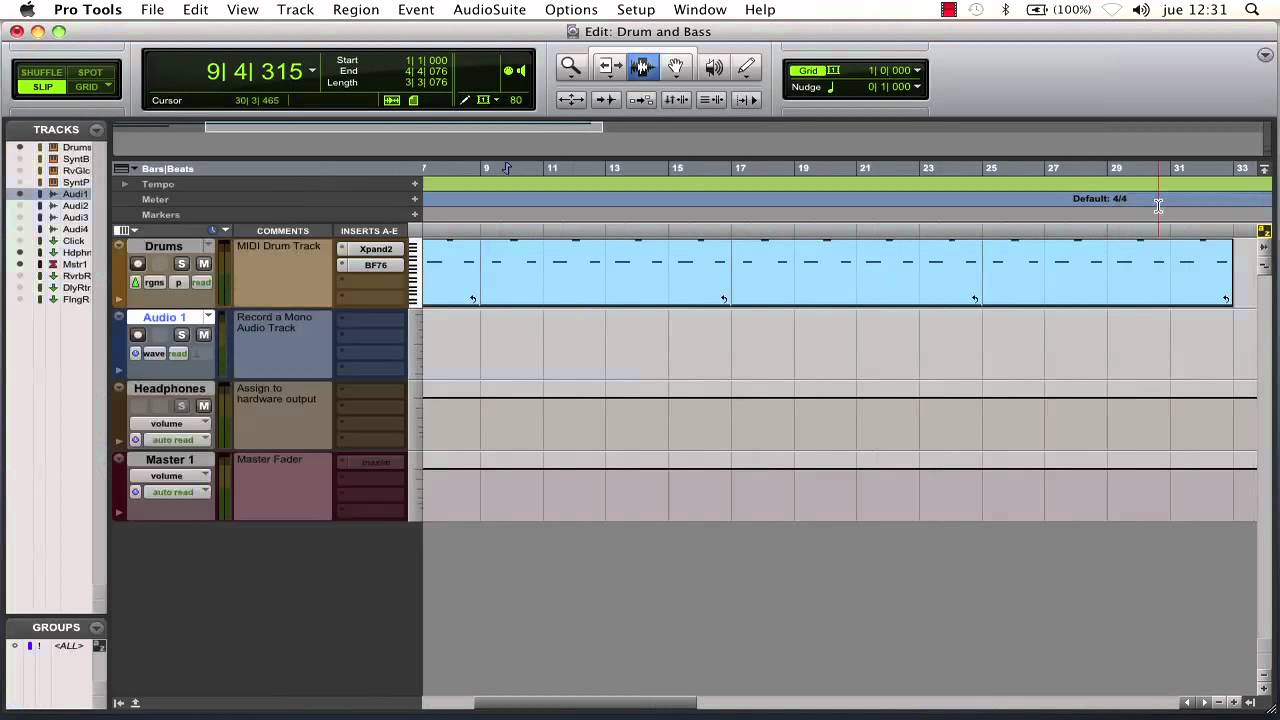Viewport: 1280px width, 720px height.
Task: Open the Nudge value dropdown
Action: point(917,87)
